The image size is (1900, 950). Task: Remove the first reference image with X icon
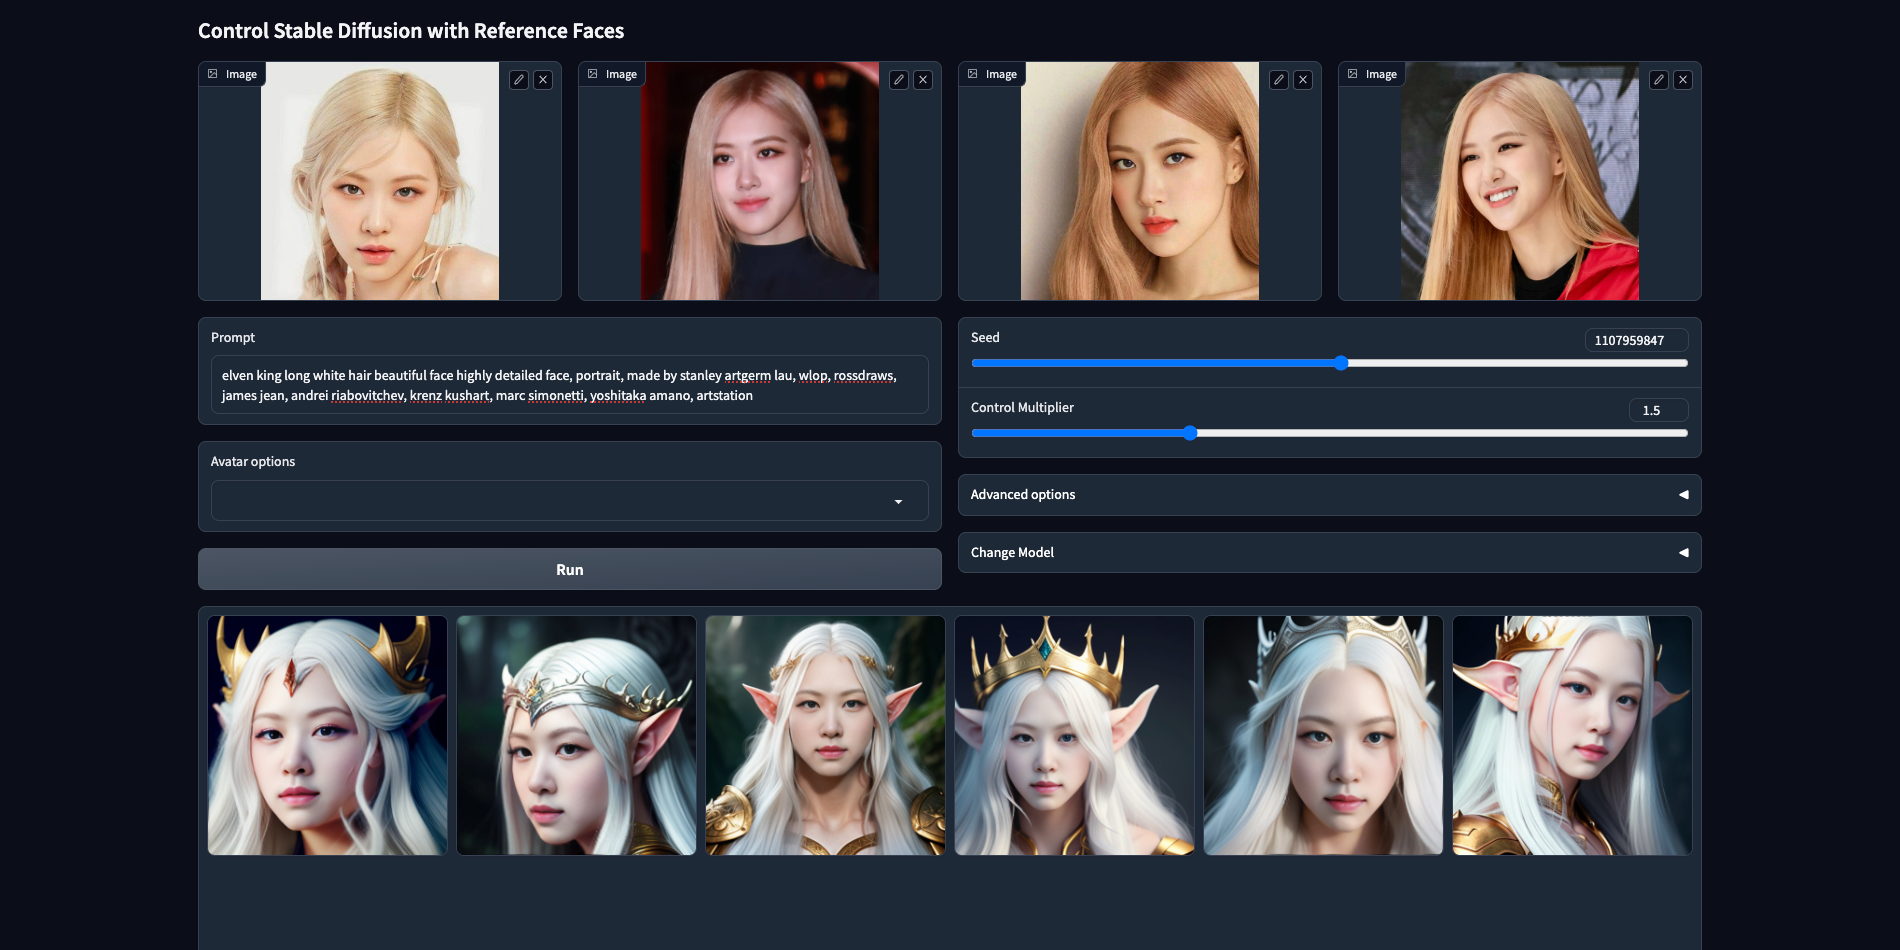click(543, 80)
